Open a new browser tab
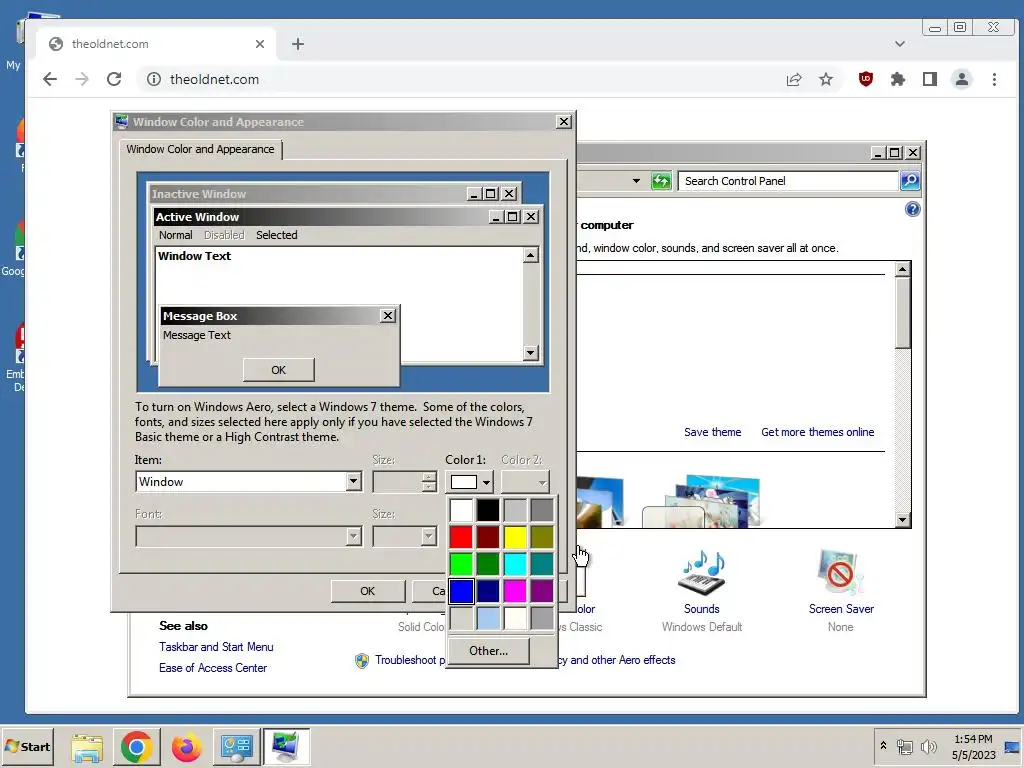1024x768 pixels. (x=298, y=44)
